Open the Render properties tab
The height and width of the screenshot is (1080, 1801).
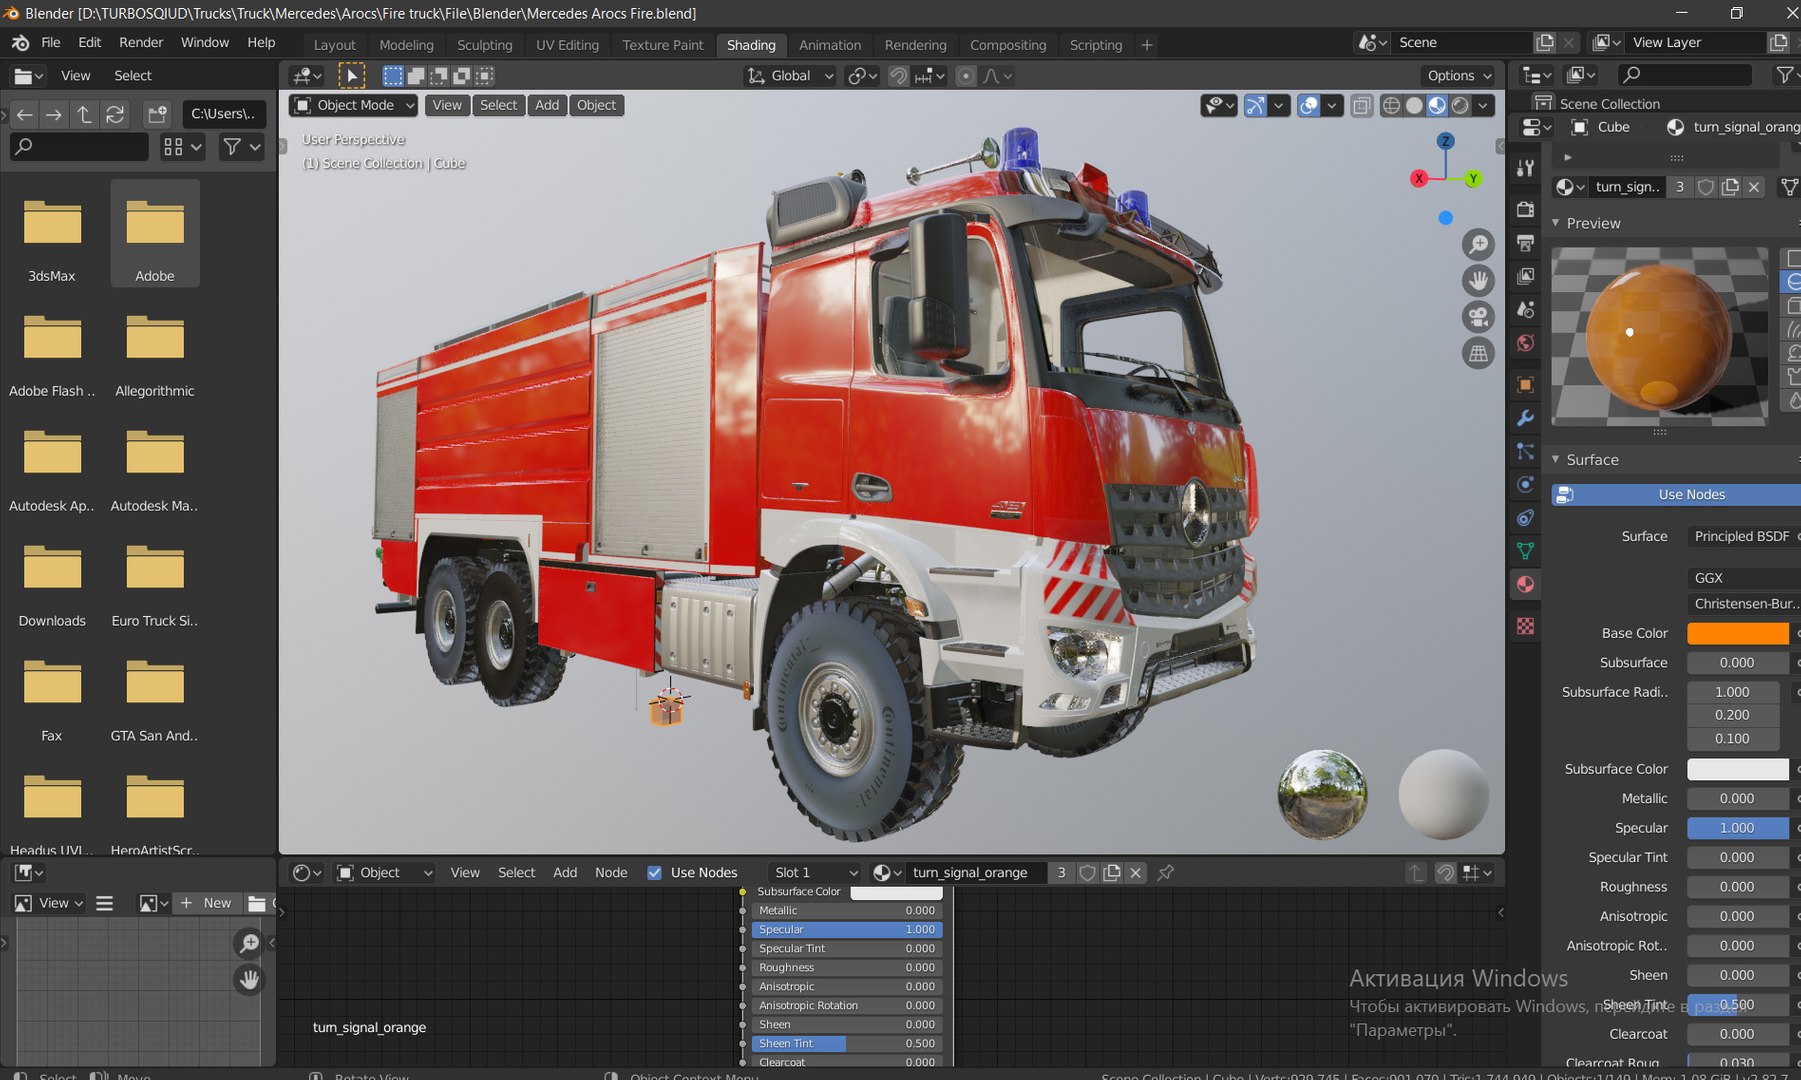(1525, 209)
